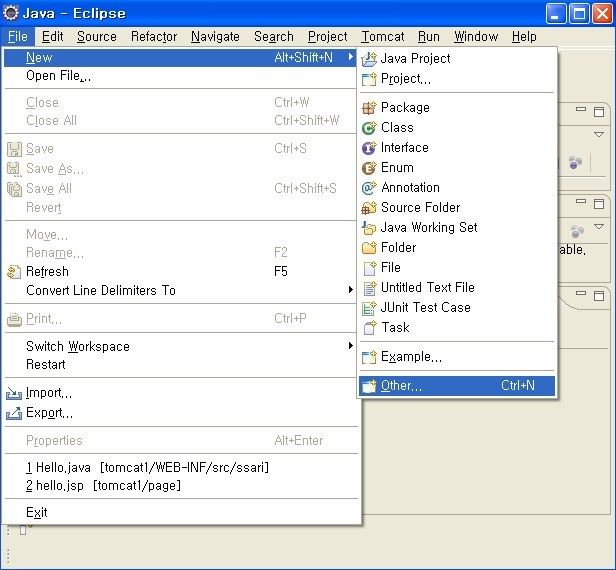The height and width of the screenshot is (570, 616).
Task: Click the Package icon
Action: click(369, 108)
